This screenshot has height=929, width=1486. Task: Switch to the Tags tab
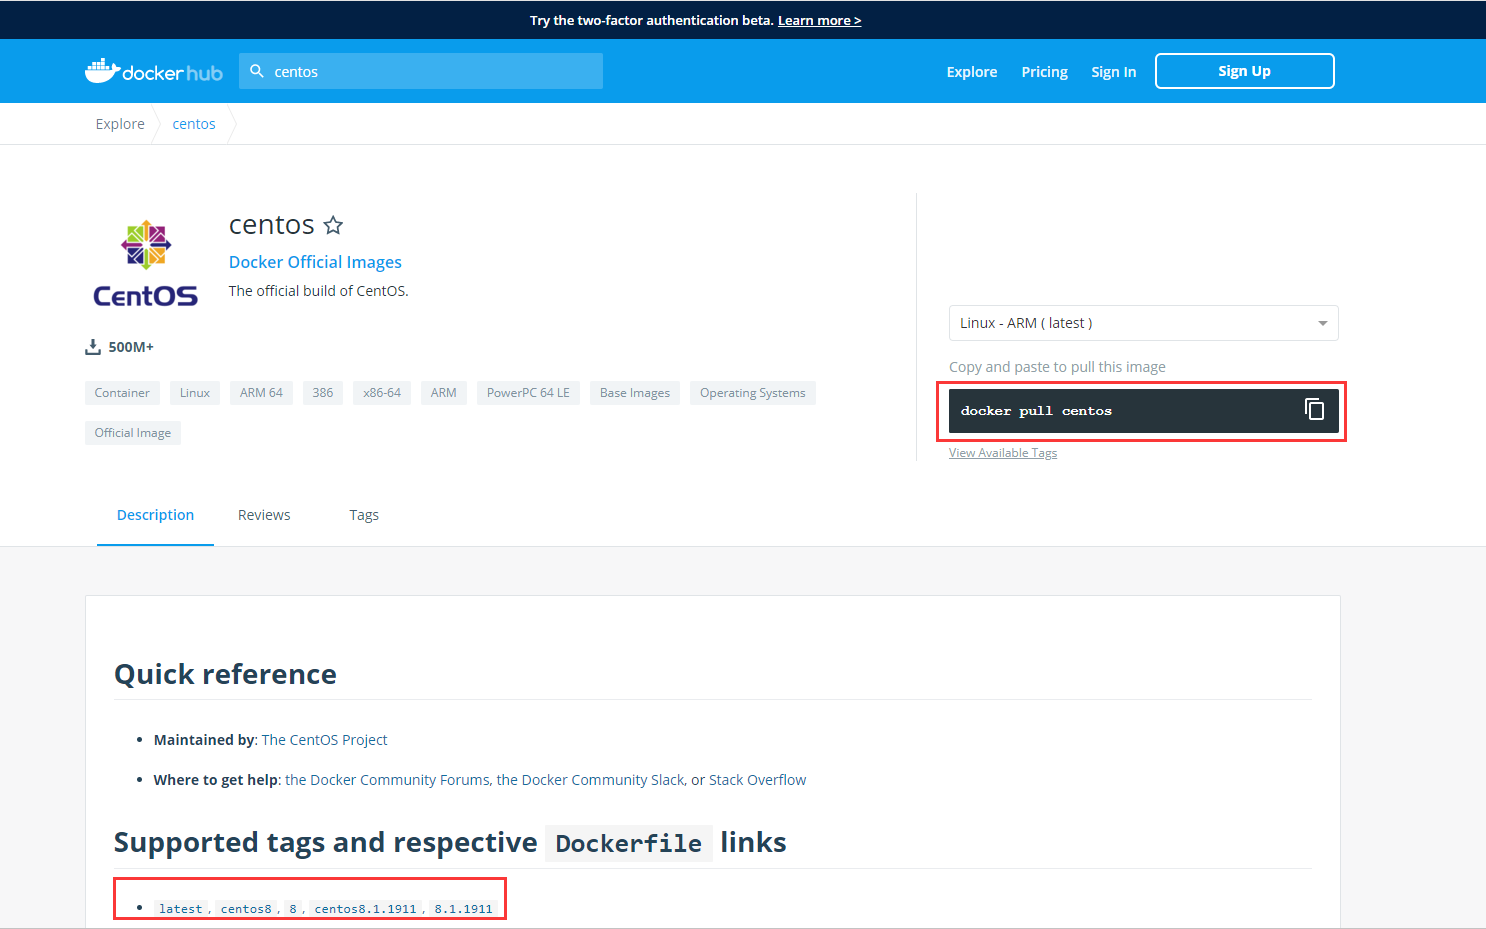click(363, 514)
